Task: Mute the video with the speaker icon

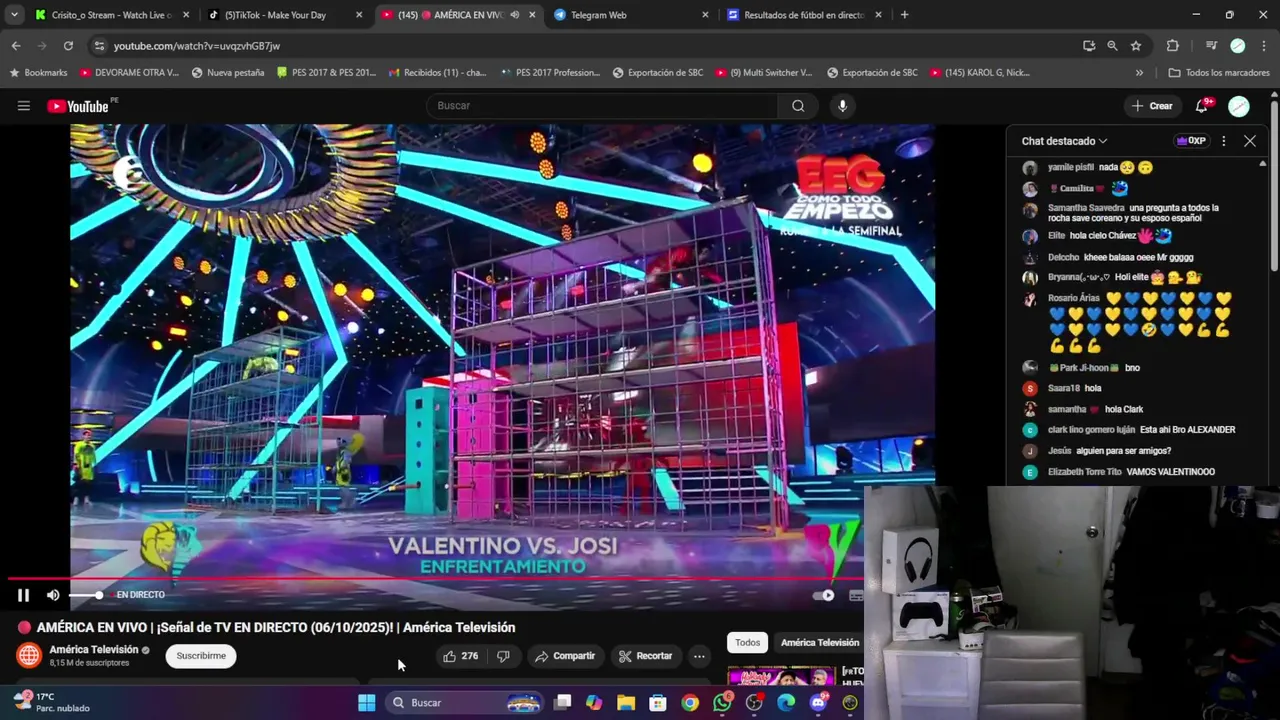Action: (53, 595)
